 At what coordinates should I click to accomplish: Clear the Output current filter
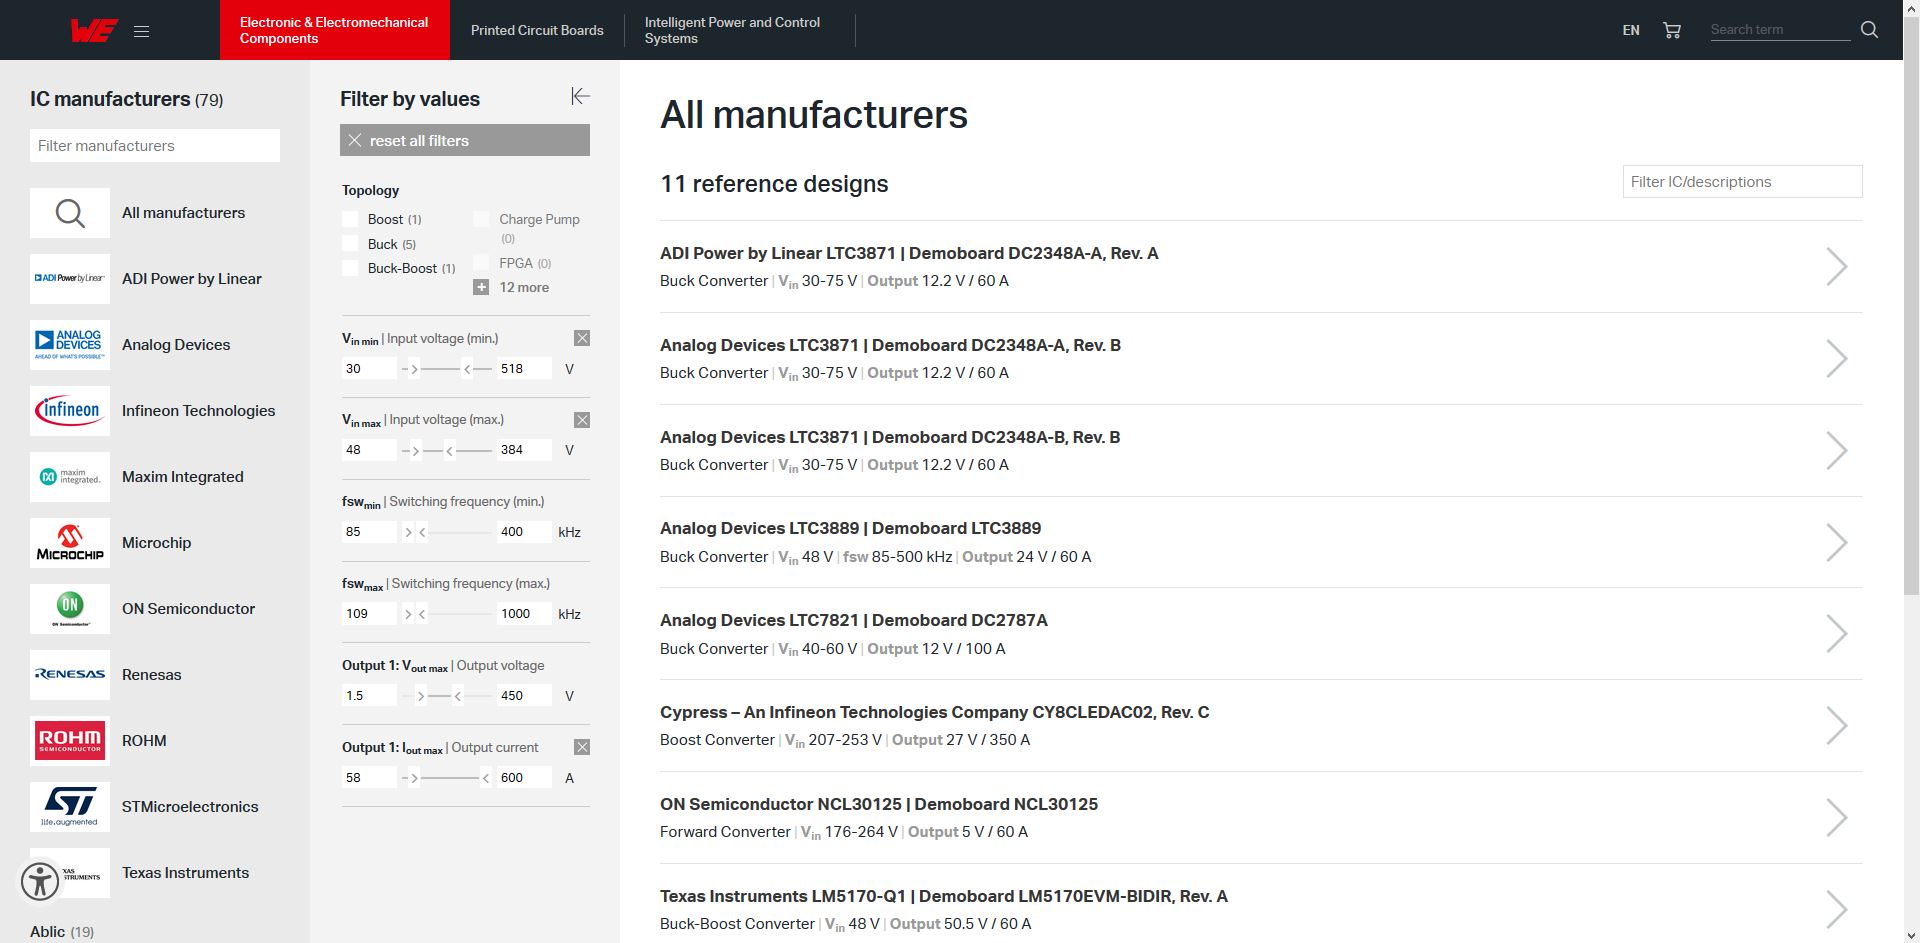[x=582, y=747]
